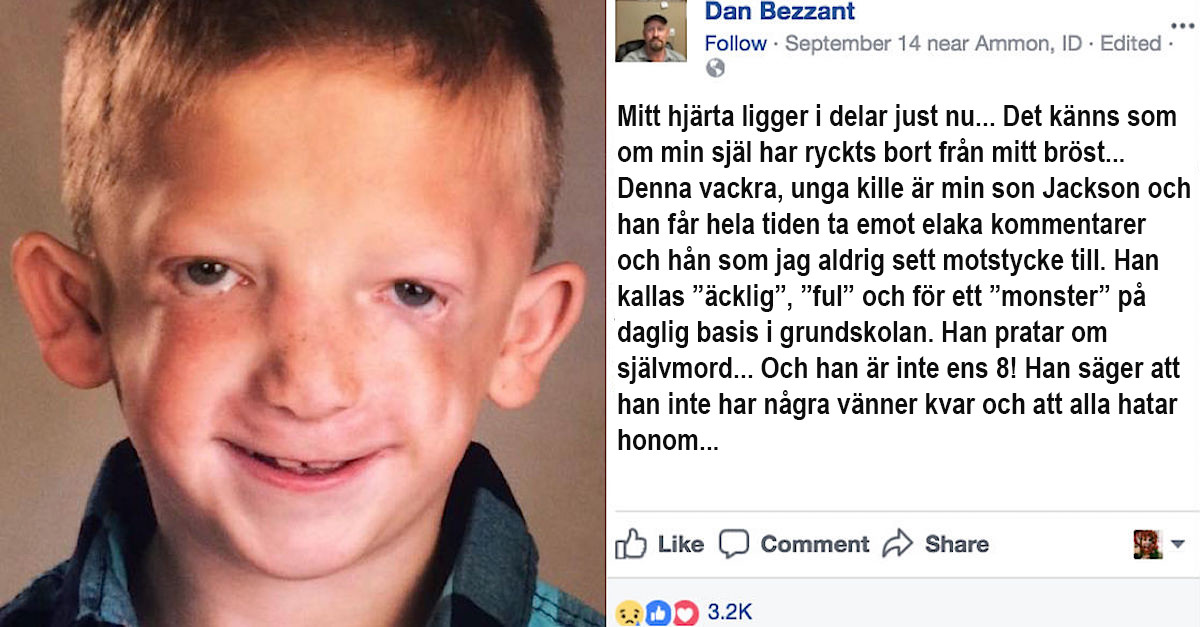Click the Swedish post text body

pos(904,278)
